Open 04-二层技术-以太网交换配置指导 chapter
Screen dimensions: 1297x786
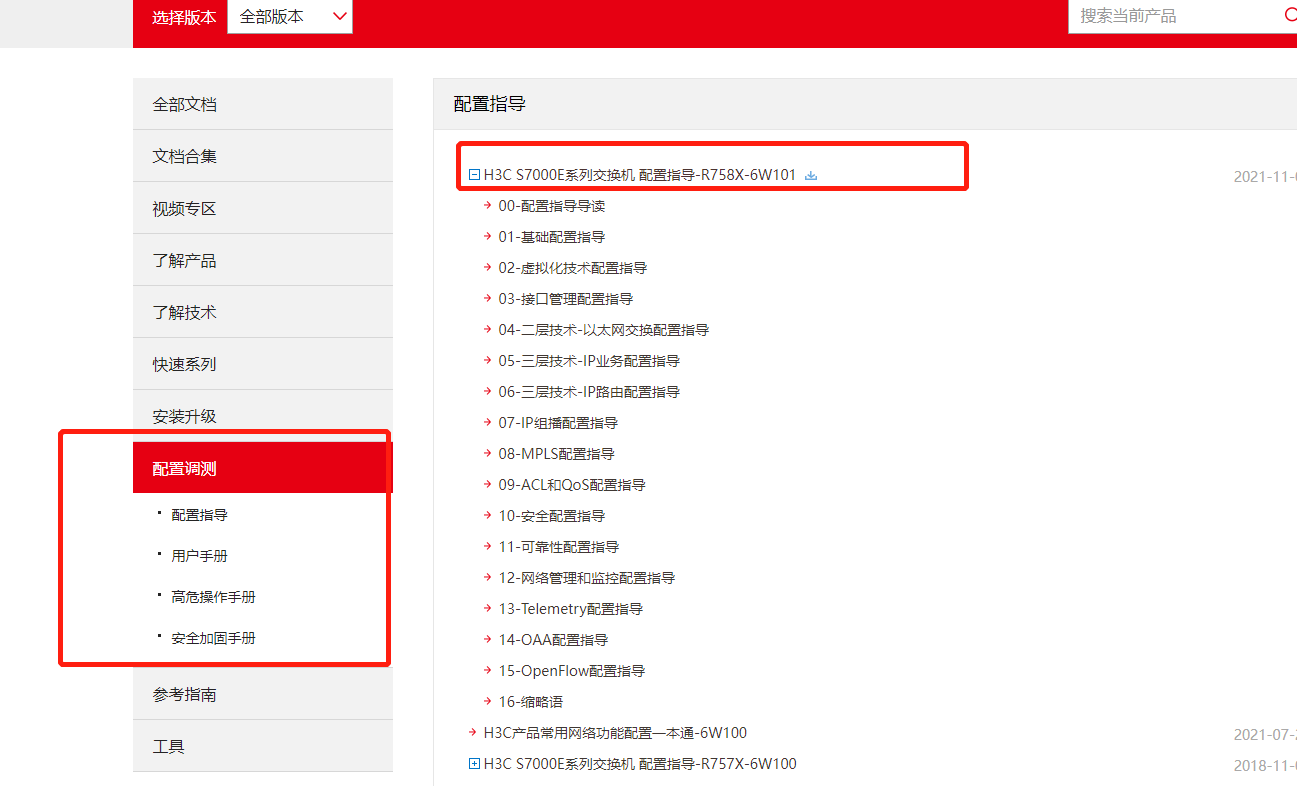[604, 330]
